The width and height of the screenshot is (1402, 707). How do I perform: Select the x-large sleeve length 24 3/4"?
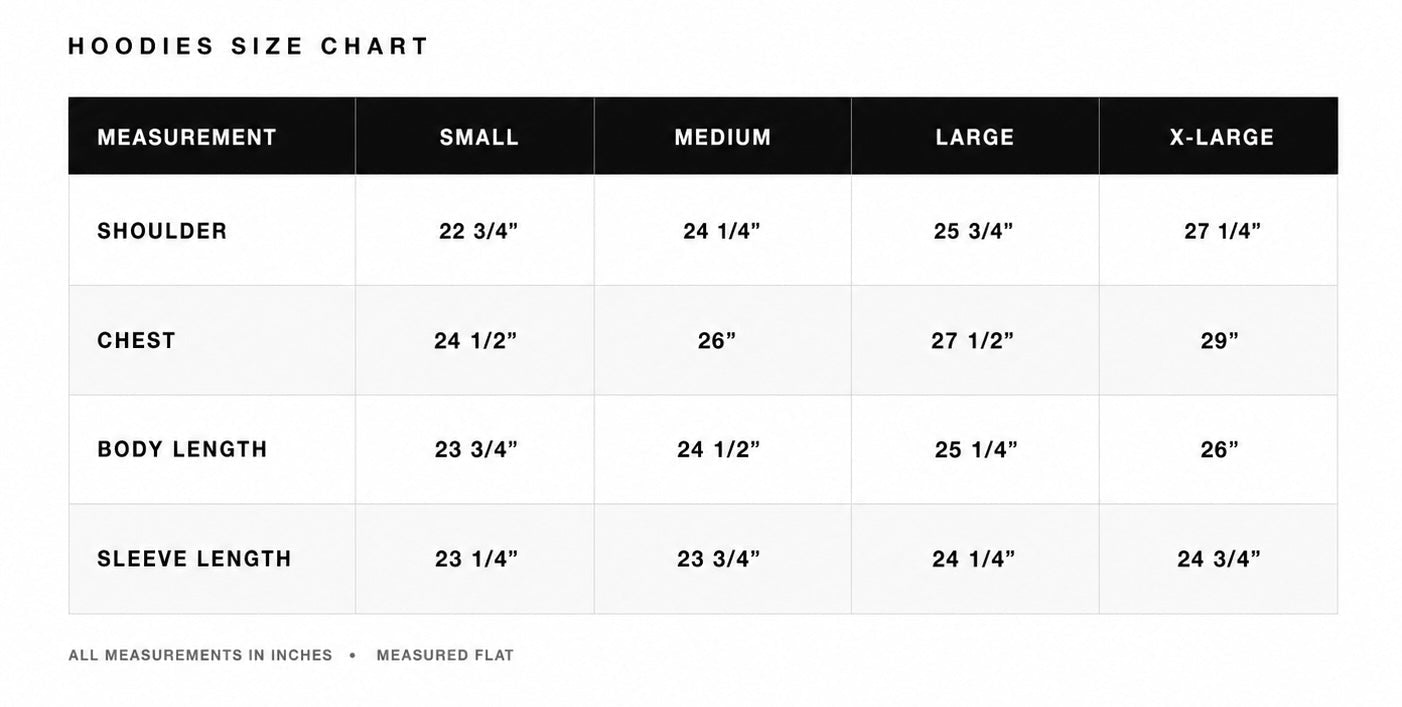1219,559
